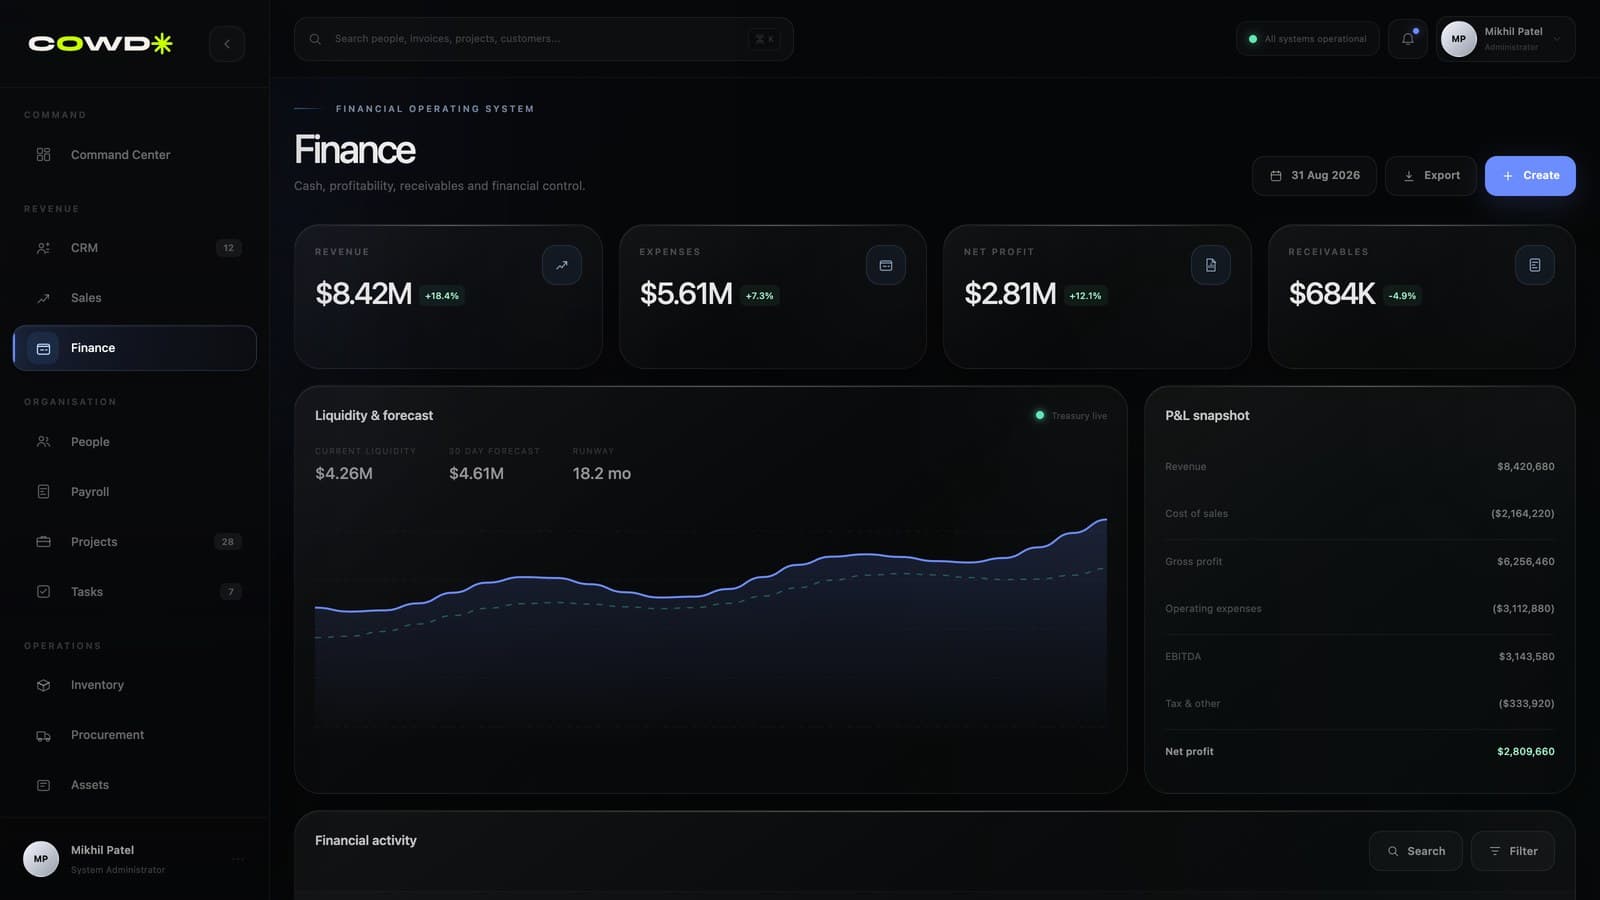
Task: Open the Procurement section
Action: [135, 735]
